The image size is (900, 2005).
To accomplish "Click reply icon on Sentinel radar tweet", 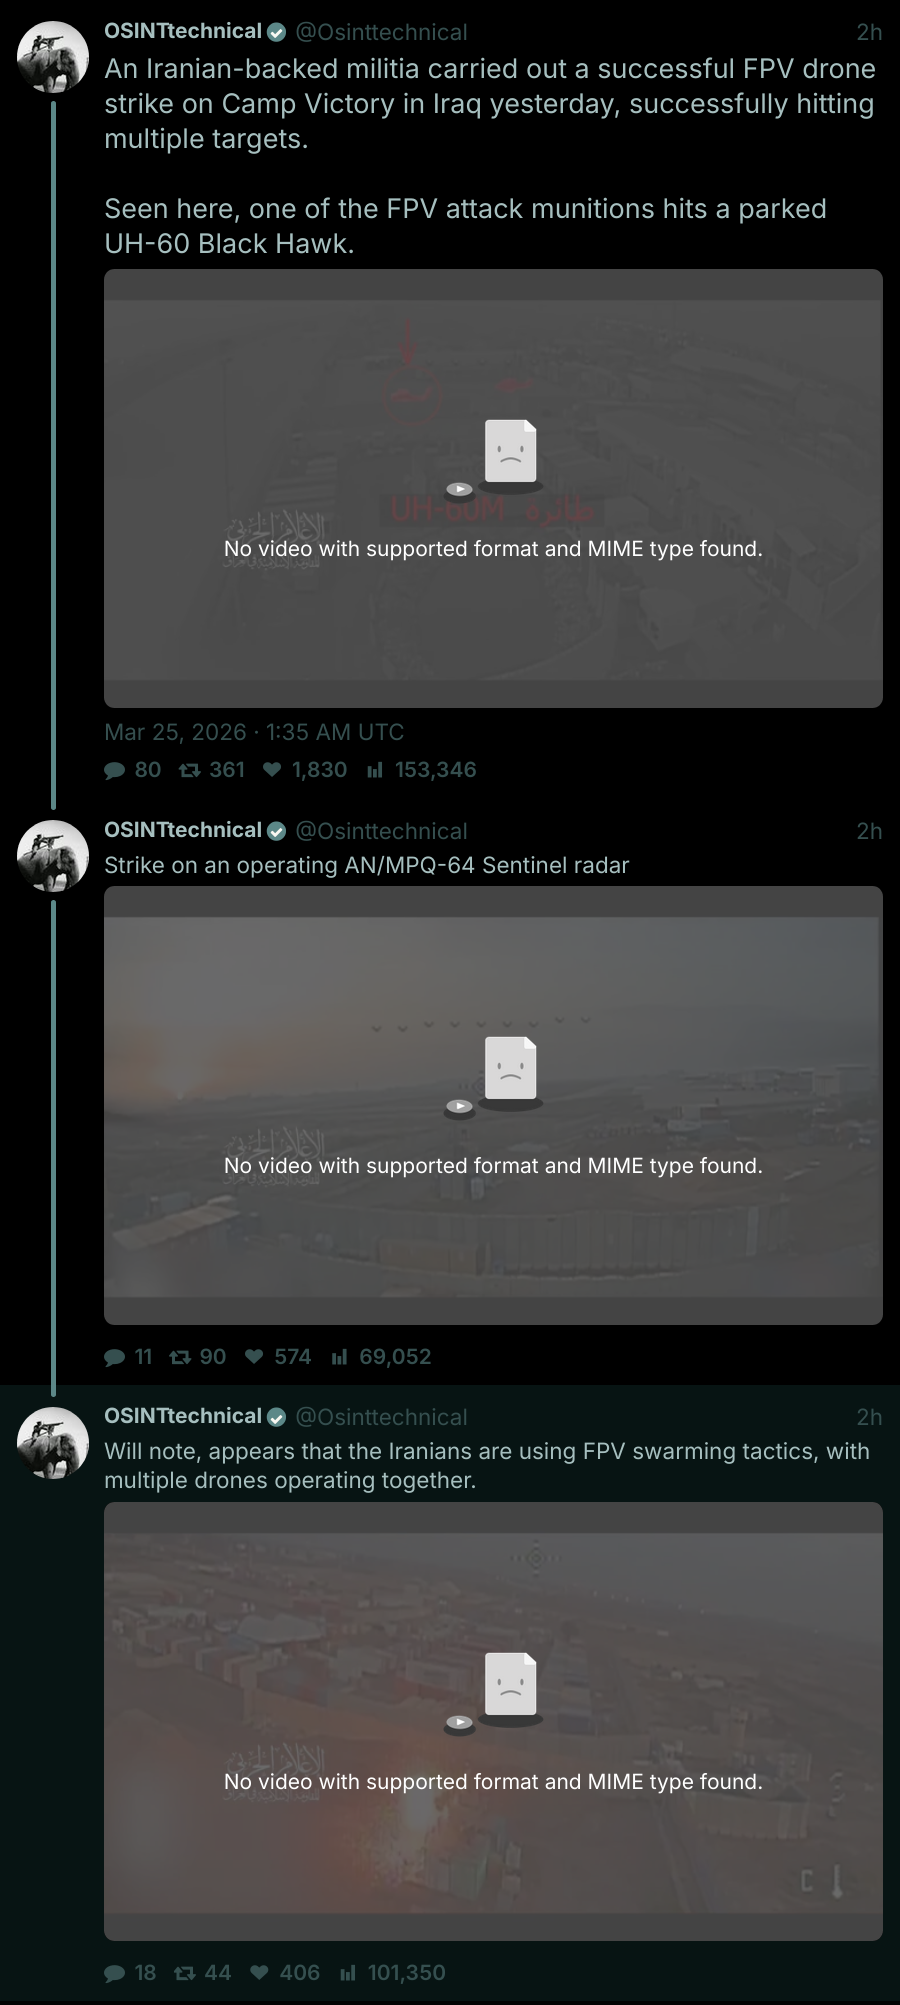I will [115, 1357].
